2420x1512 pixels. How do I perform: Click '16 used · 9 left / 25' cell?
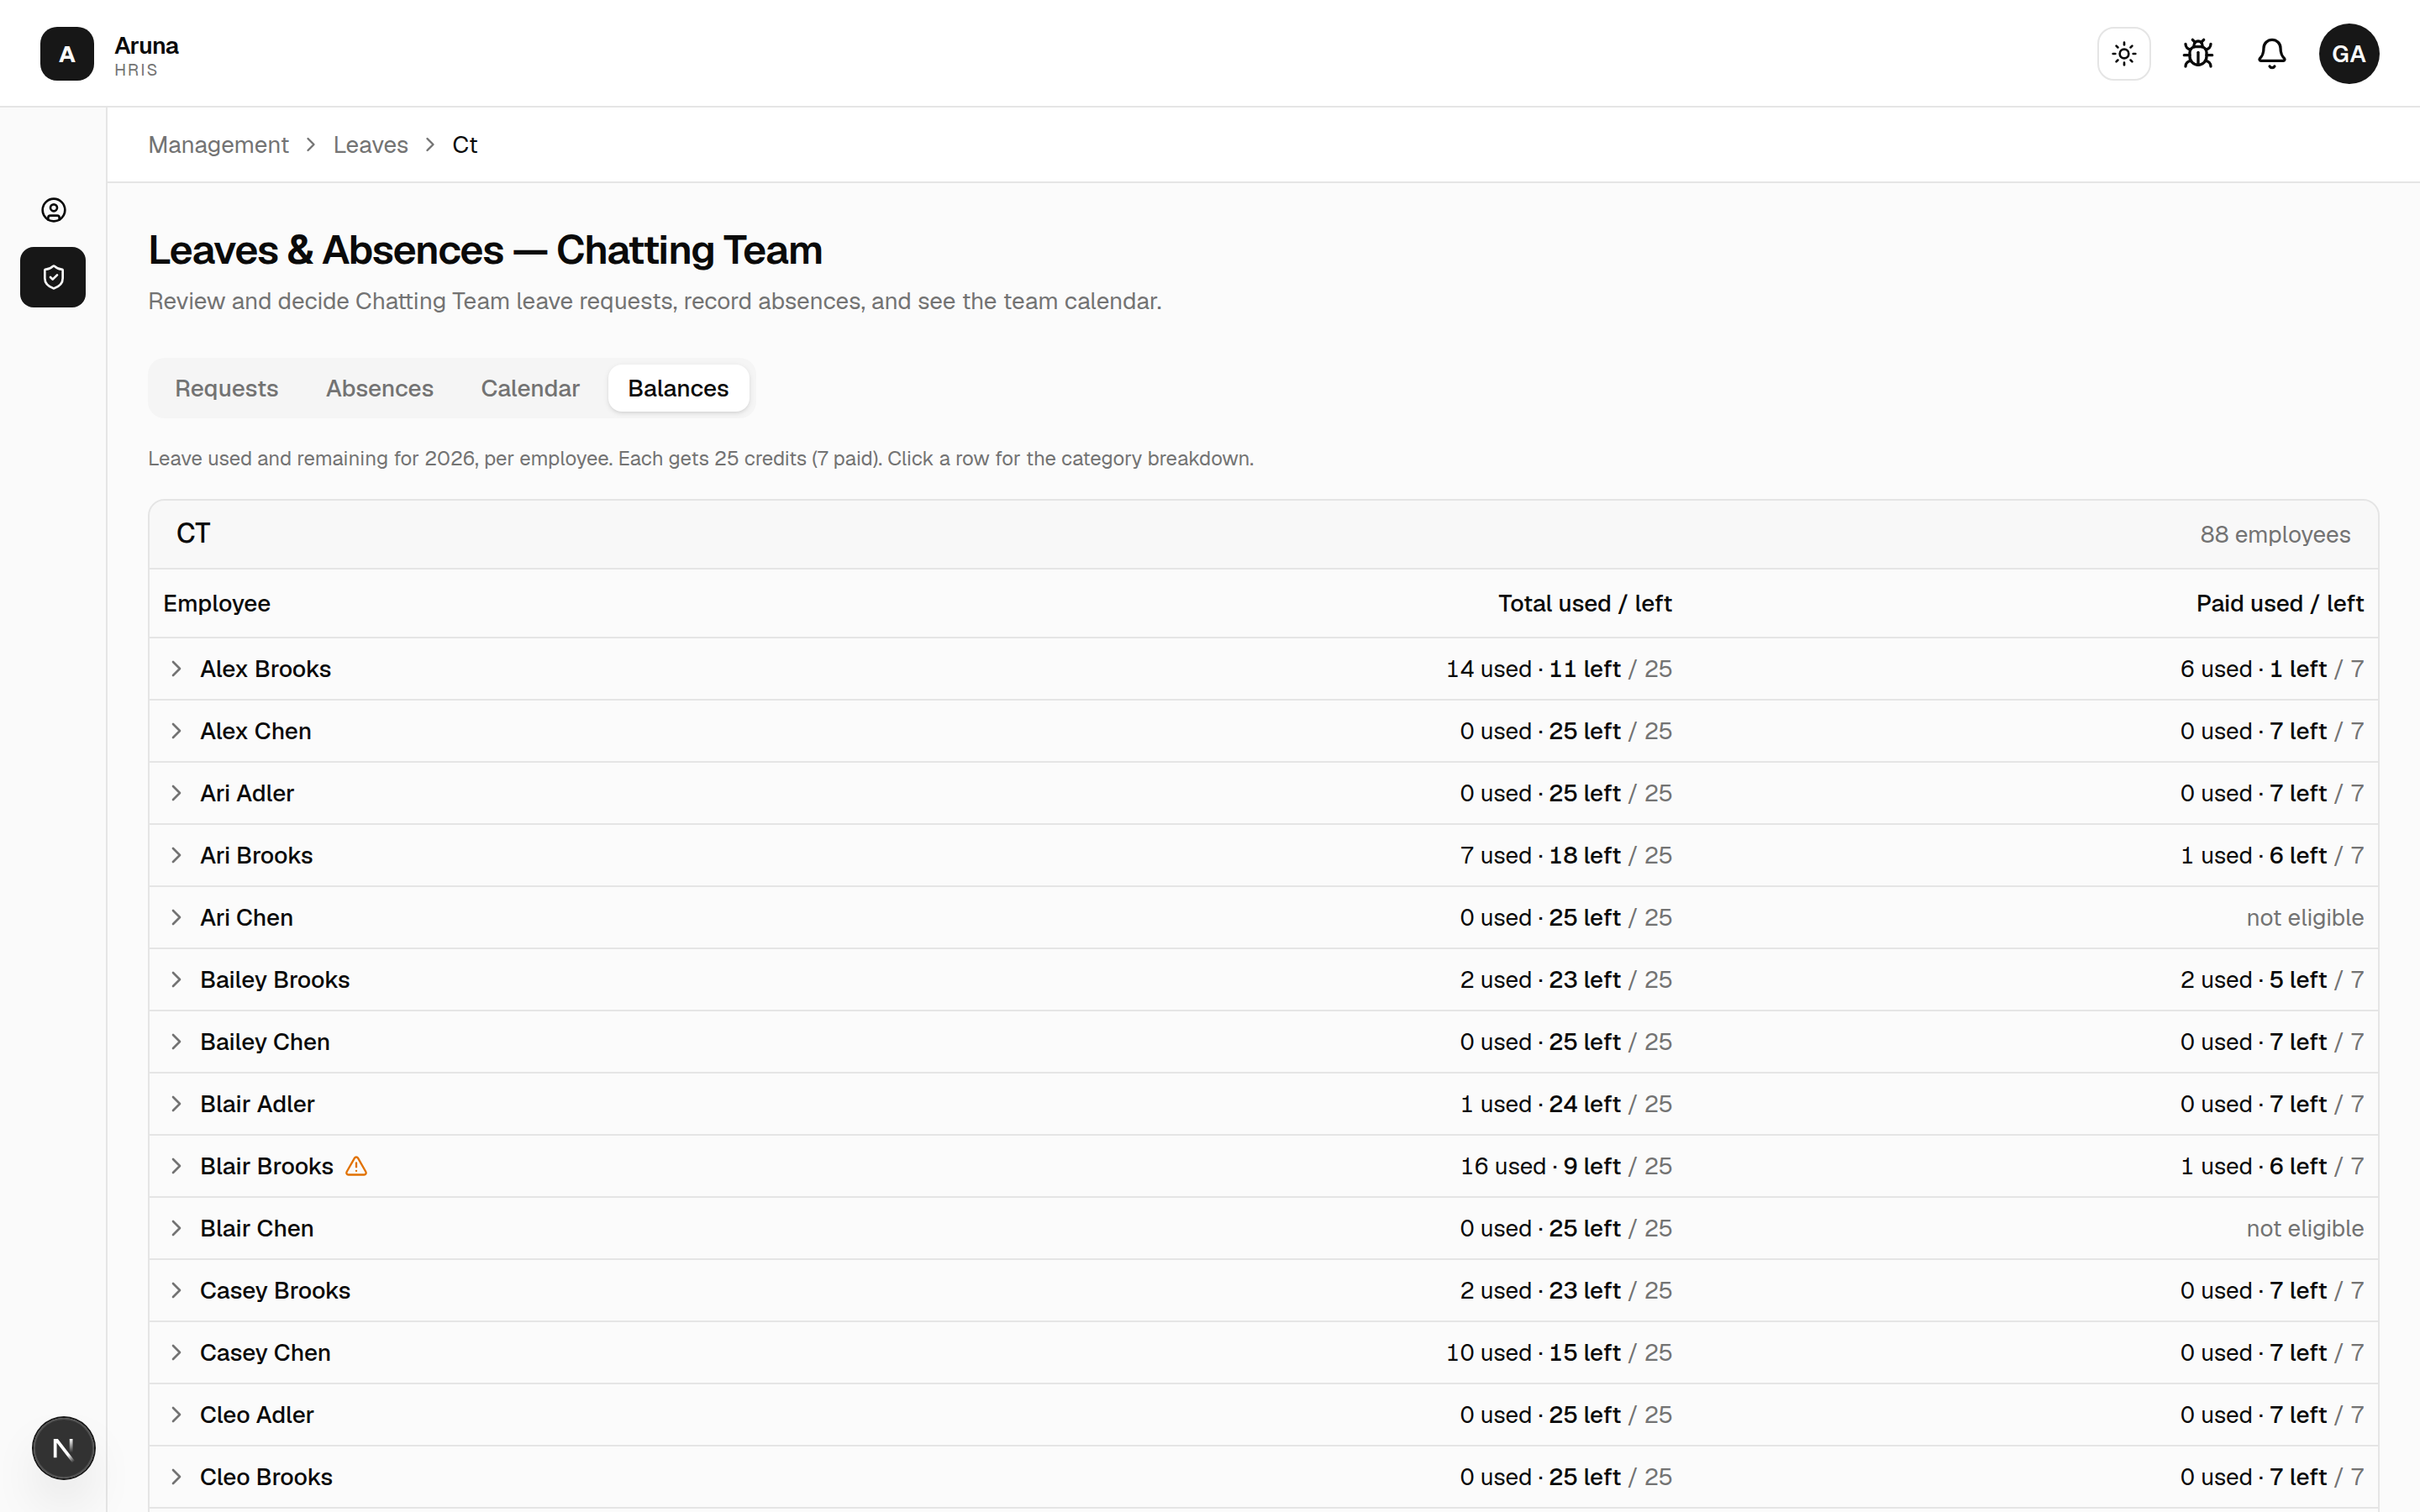(1566, 1166)
